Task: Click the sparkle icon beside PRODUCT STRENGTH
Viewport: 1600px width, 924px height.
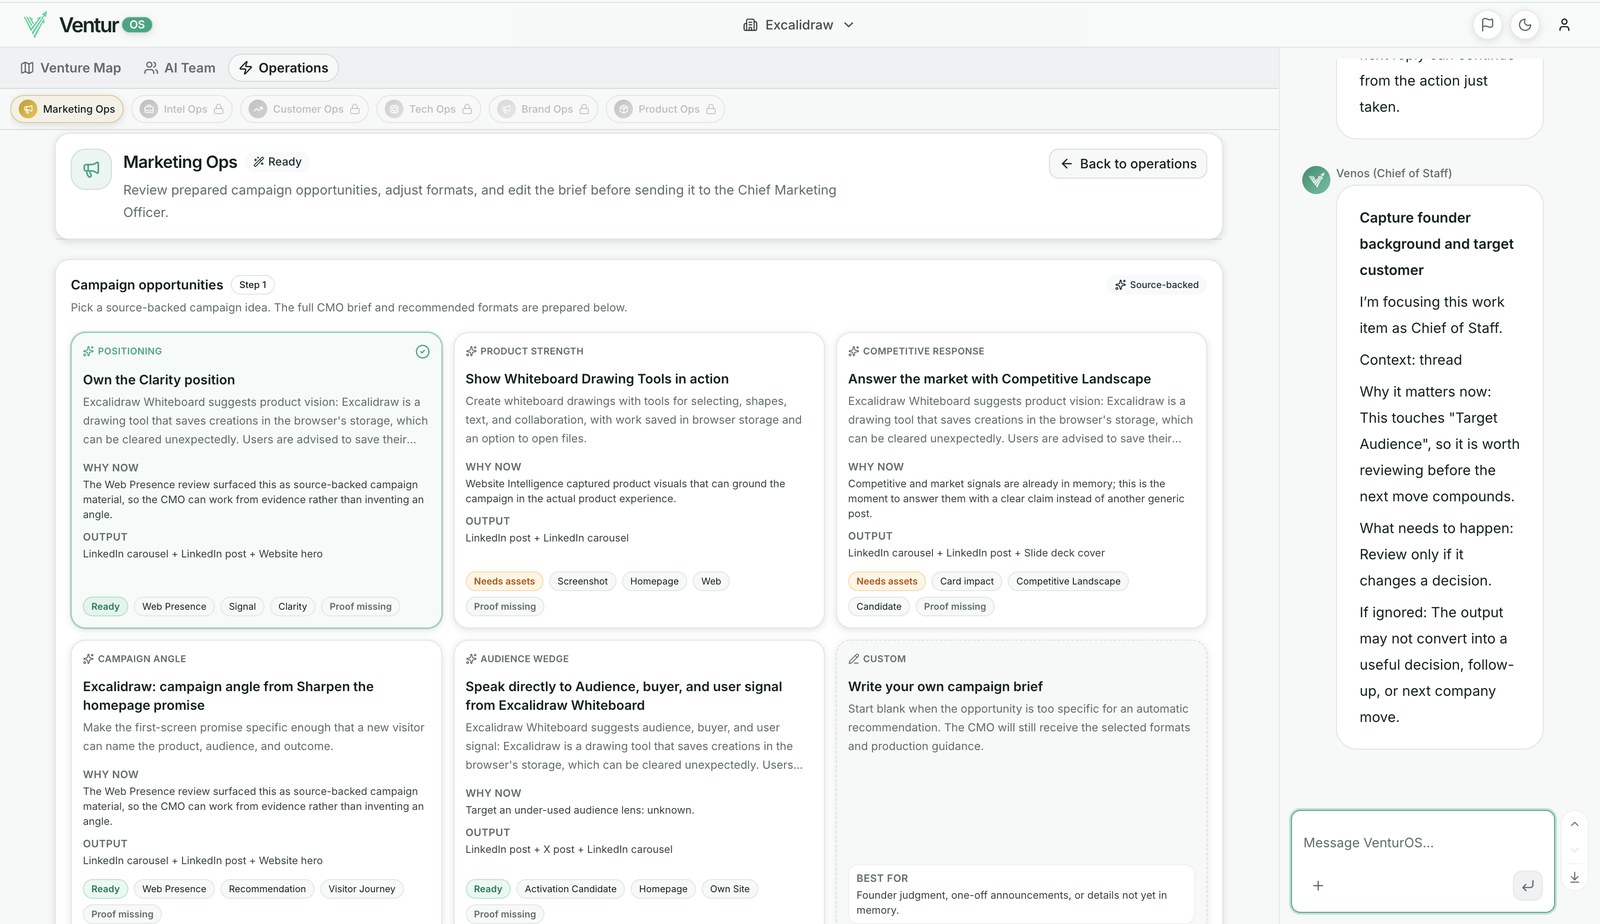Action: [471, 352]
